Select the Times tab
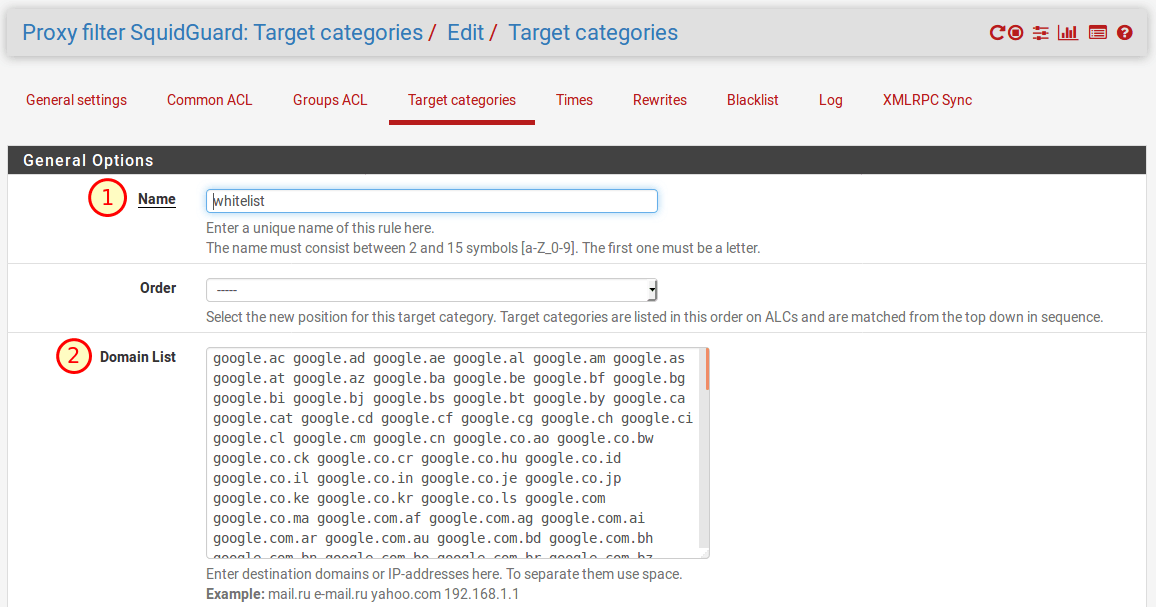The width and height of the screenshot is (1156, 607). (x=574, y=100)
